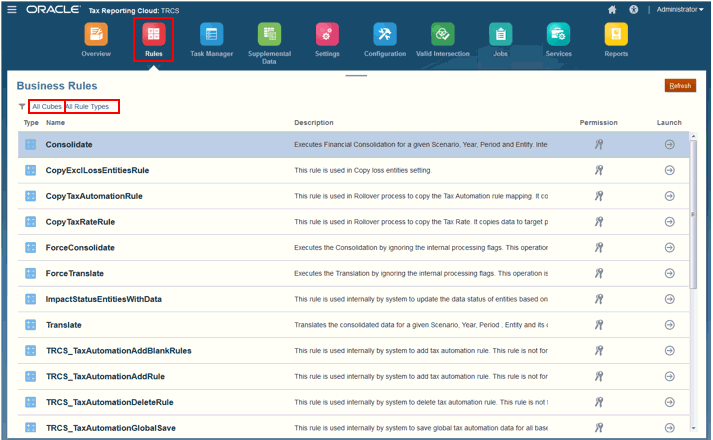
Task: Open the Reports icon
Action: pos(616,34)
